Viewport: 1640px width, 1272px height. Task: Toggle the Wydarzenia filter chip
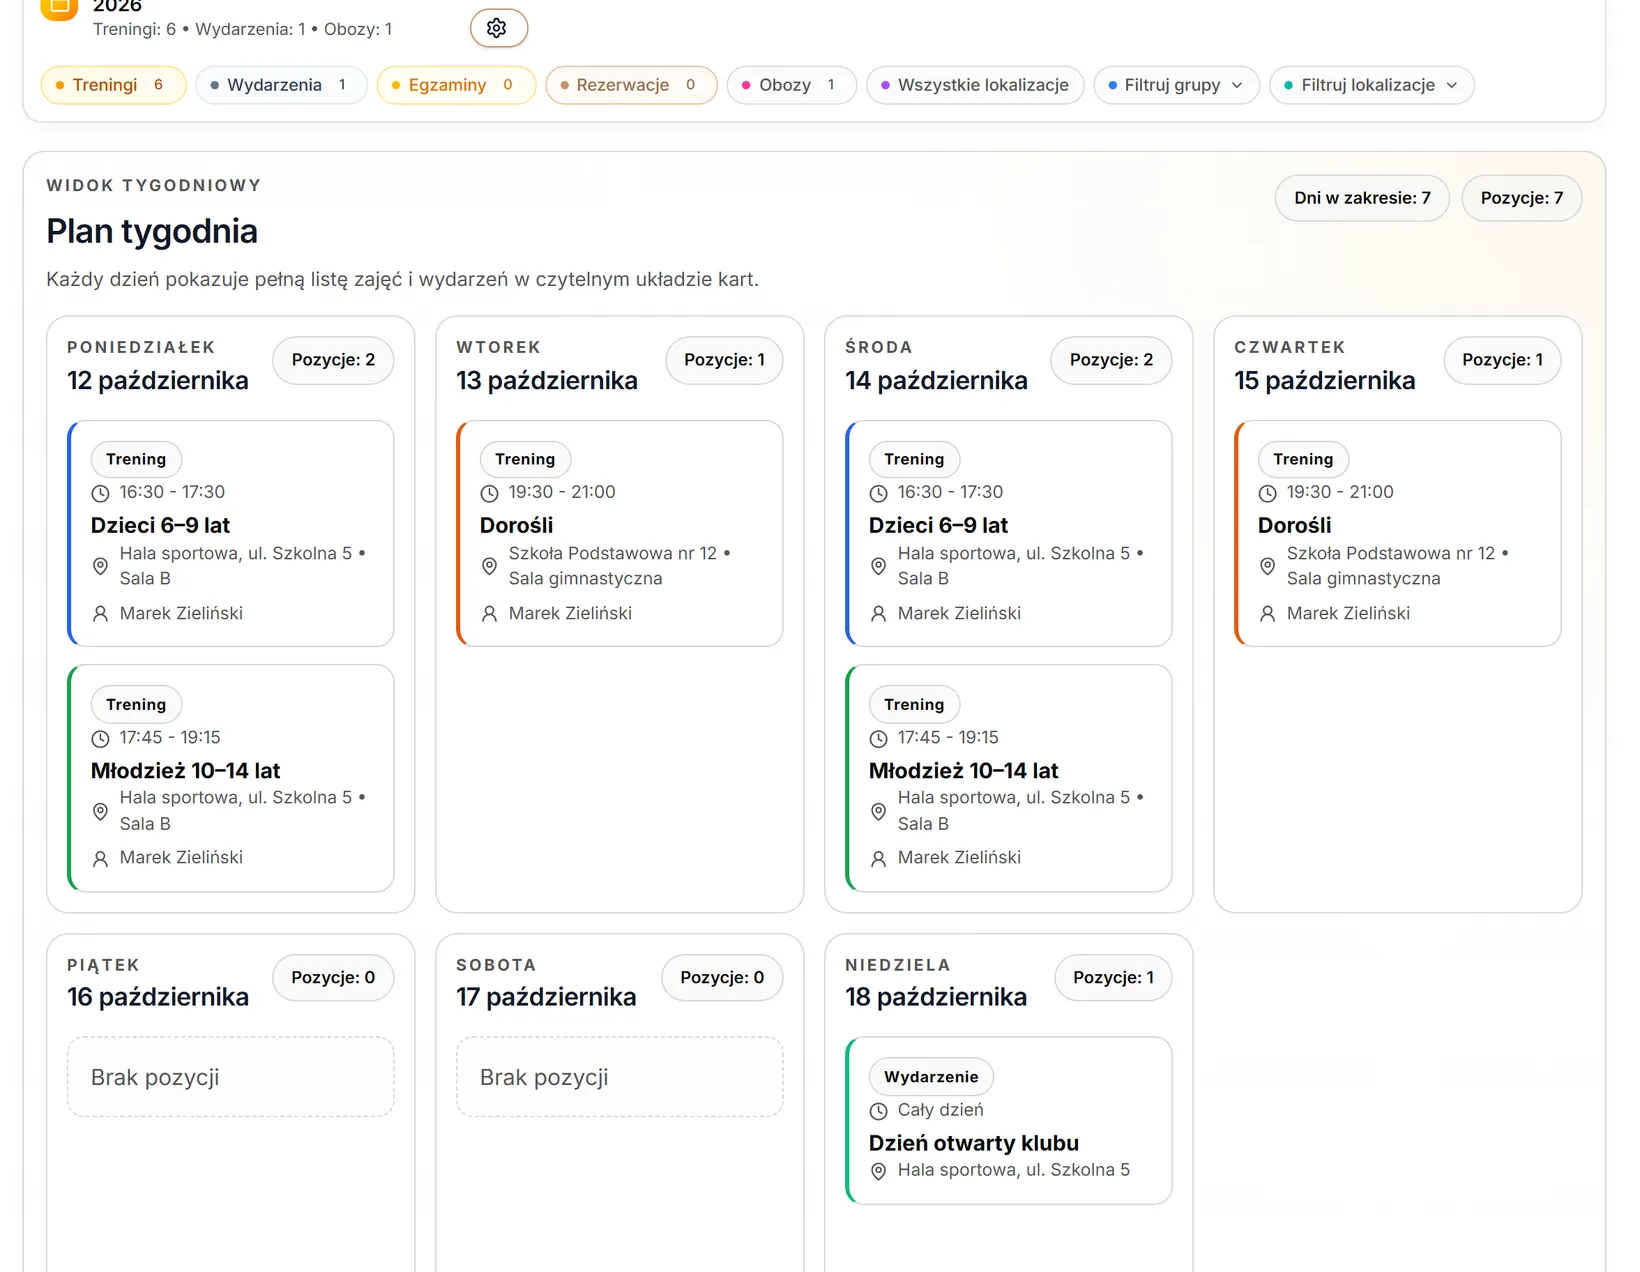(x=281, y=85)
